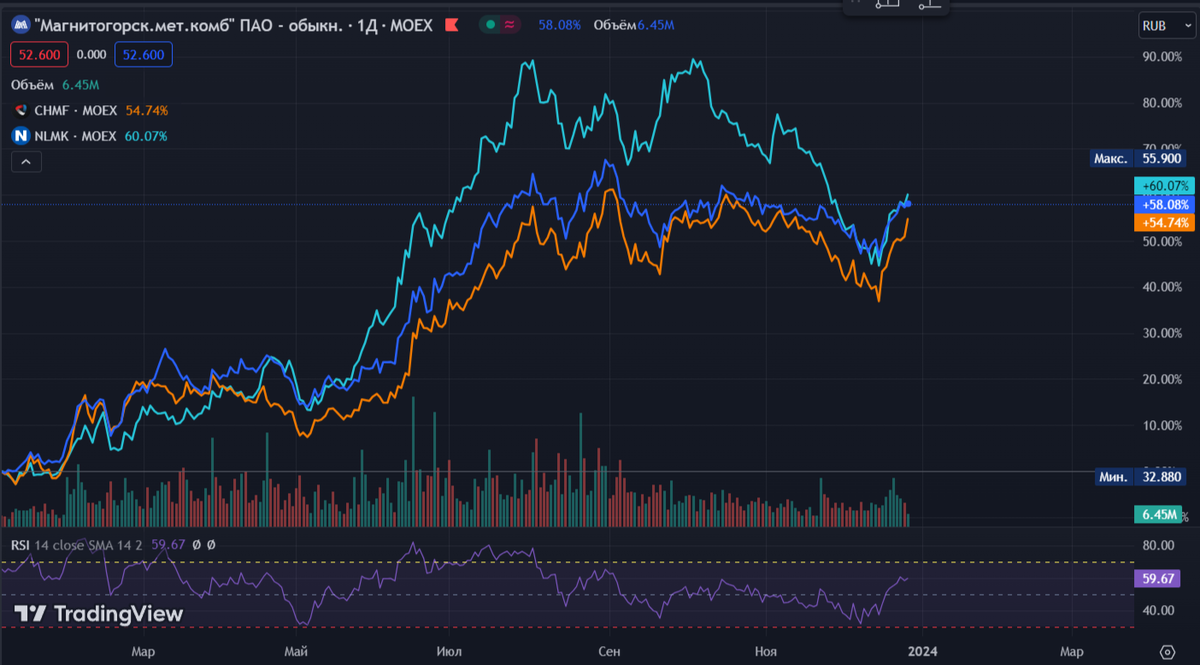Click the 80.00 RSI scale value

(x=1157, y=546)
